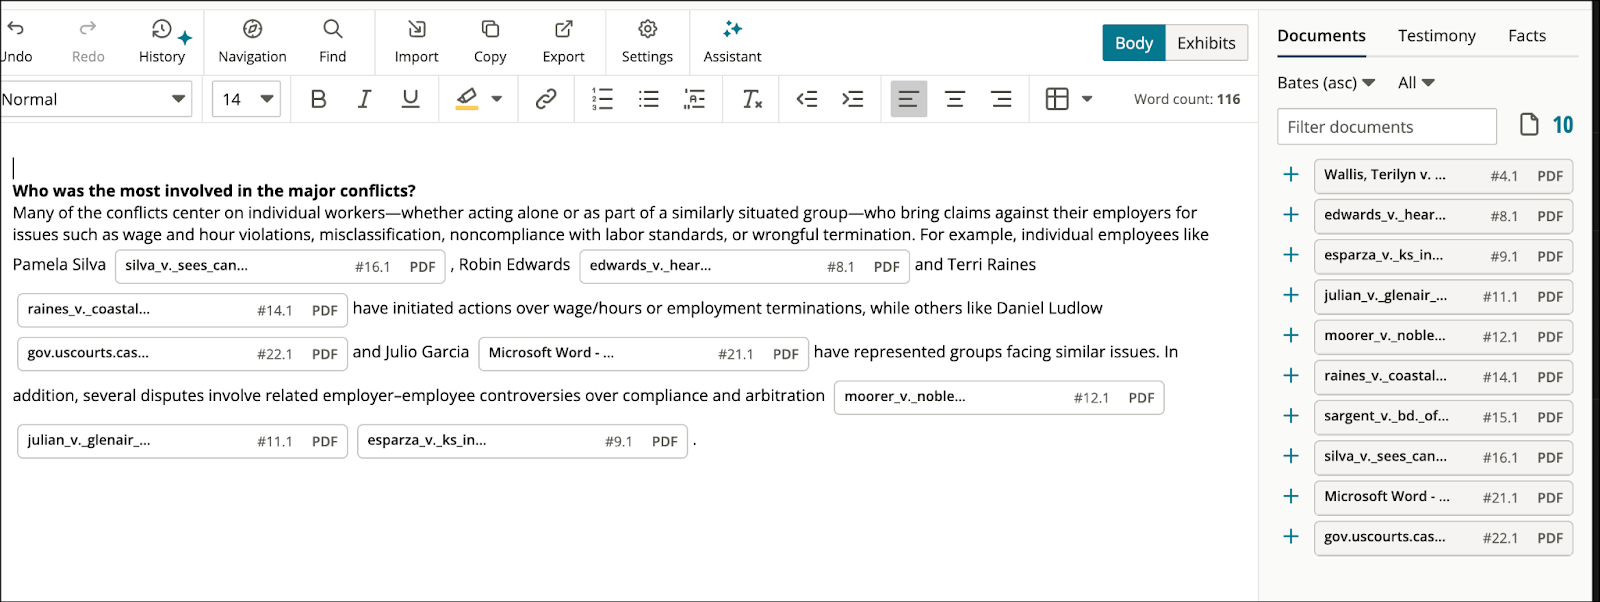Open Find search tool
Screen dimensions: 1600x602
click(333, 42)
